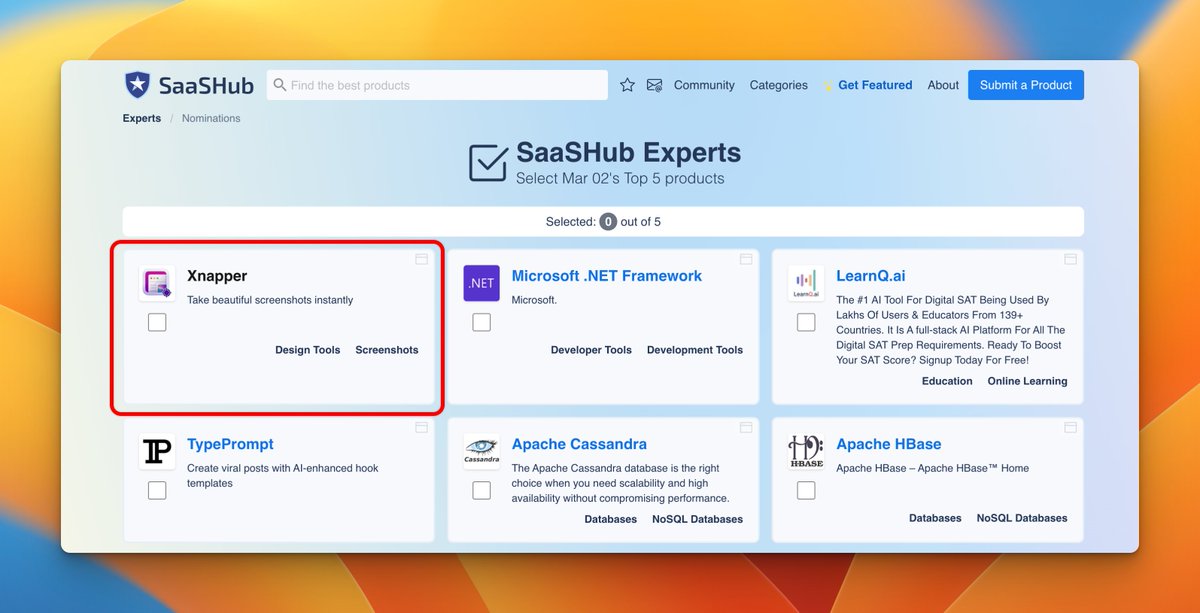The height and width of the screenshot is (613, 1200).
Task: Click NoSQL Databases tag on Apache HBase card
Action: [1022, 518]
